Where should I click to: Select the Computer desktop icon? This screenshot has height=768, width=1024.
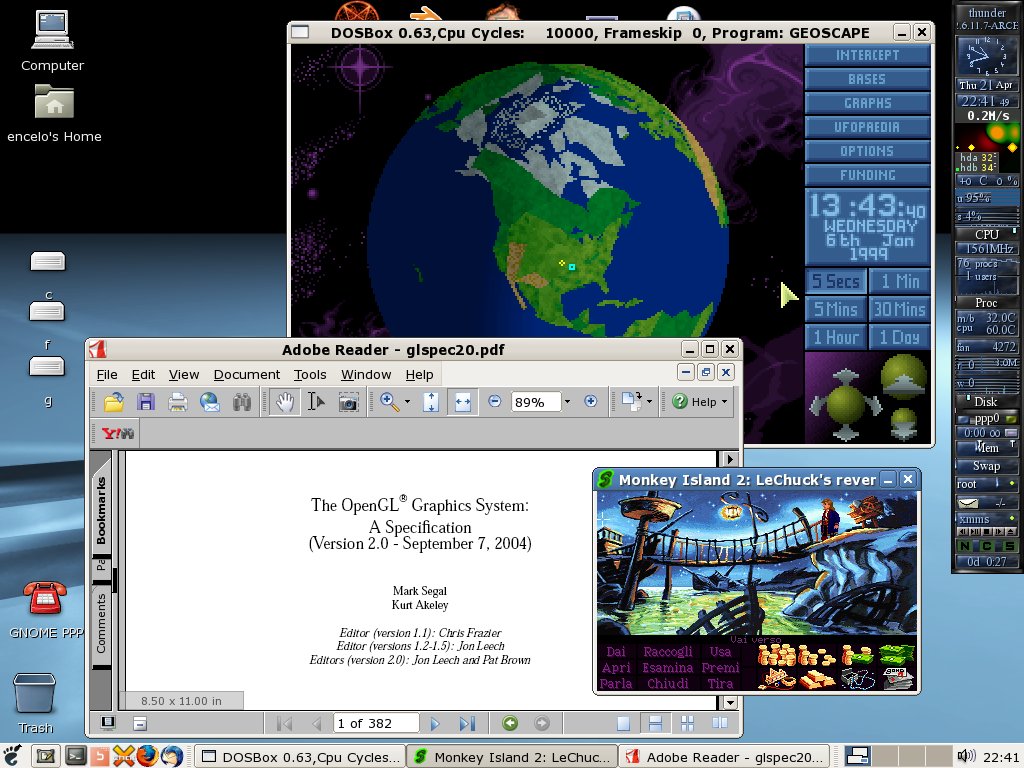tap(52, 40)
